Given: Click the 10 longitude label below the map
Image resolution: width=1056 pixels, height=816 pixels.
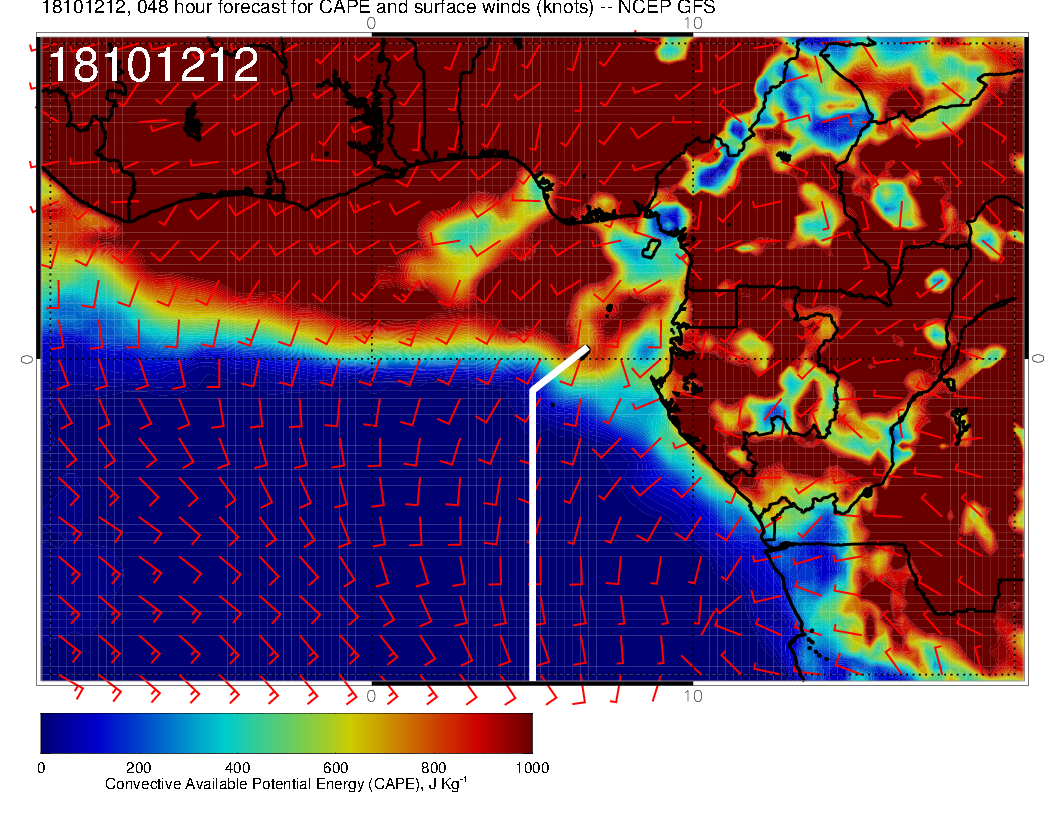Looking at the screenshot, I should pyautogui.click(x=692, y=695).
